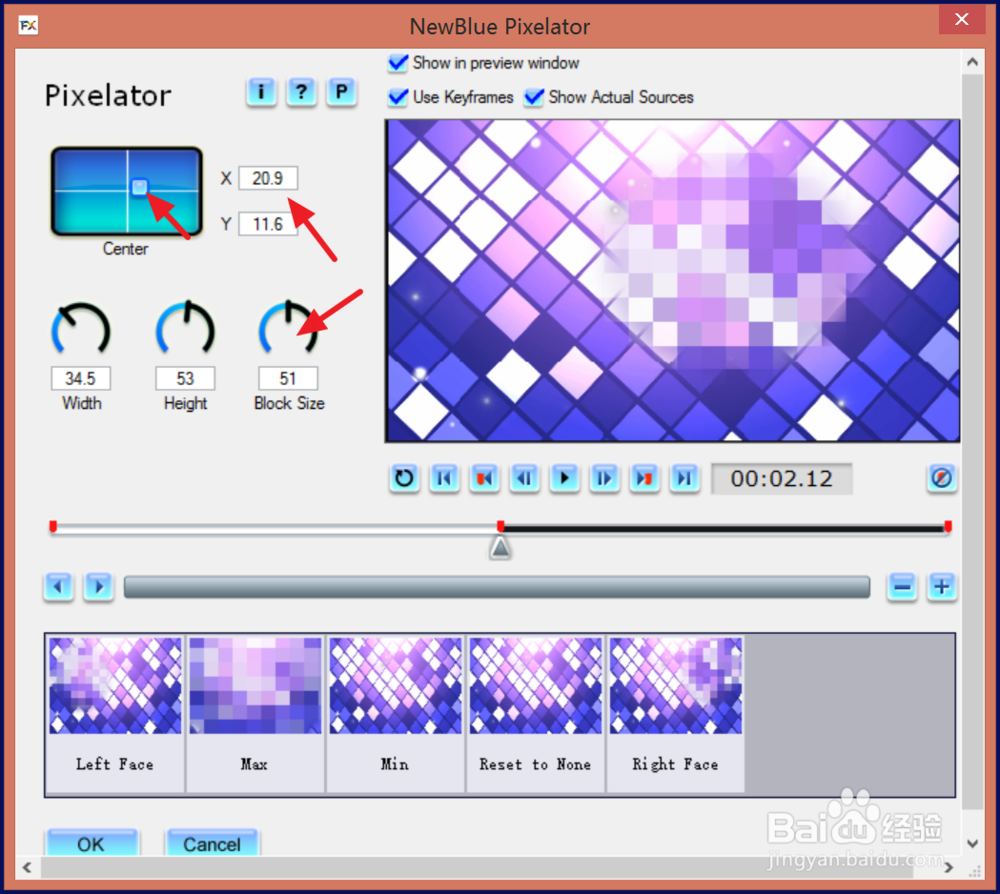
Task: Select the Right Face preset
Action: tap(675, 714)
